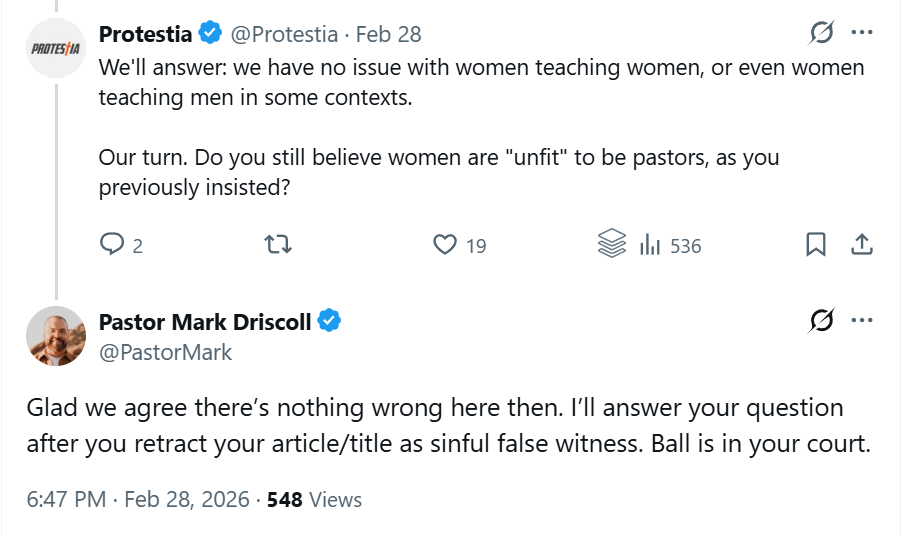Open more options for Mark Driscoll tweet
This screenshot has height=536, width=905.
[862, 321]
